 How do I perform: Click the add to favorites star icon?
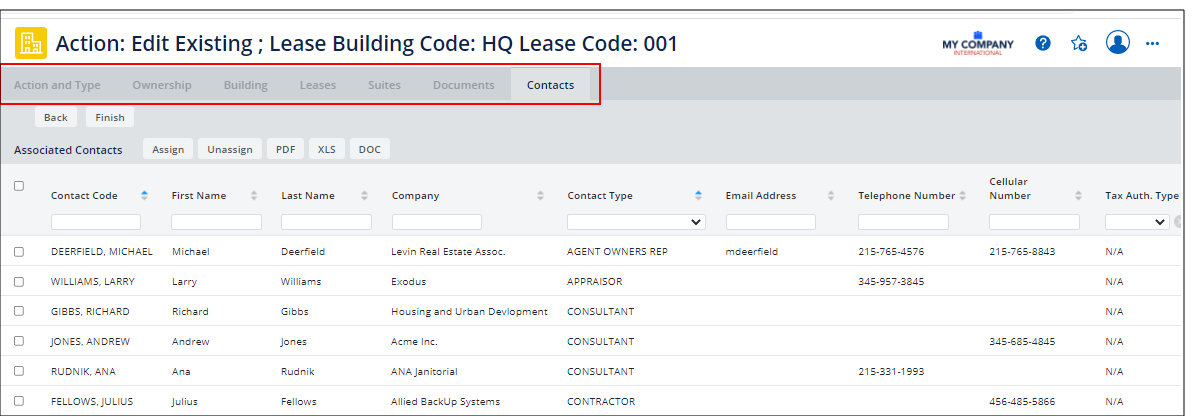[x=1079, y=43]
